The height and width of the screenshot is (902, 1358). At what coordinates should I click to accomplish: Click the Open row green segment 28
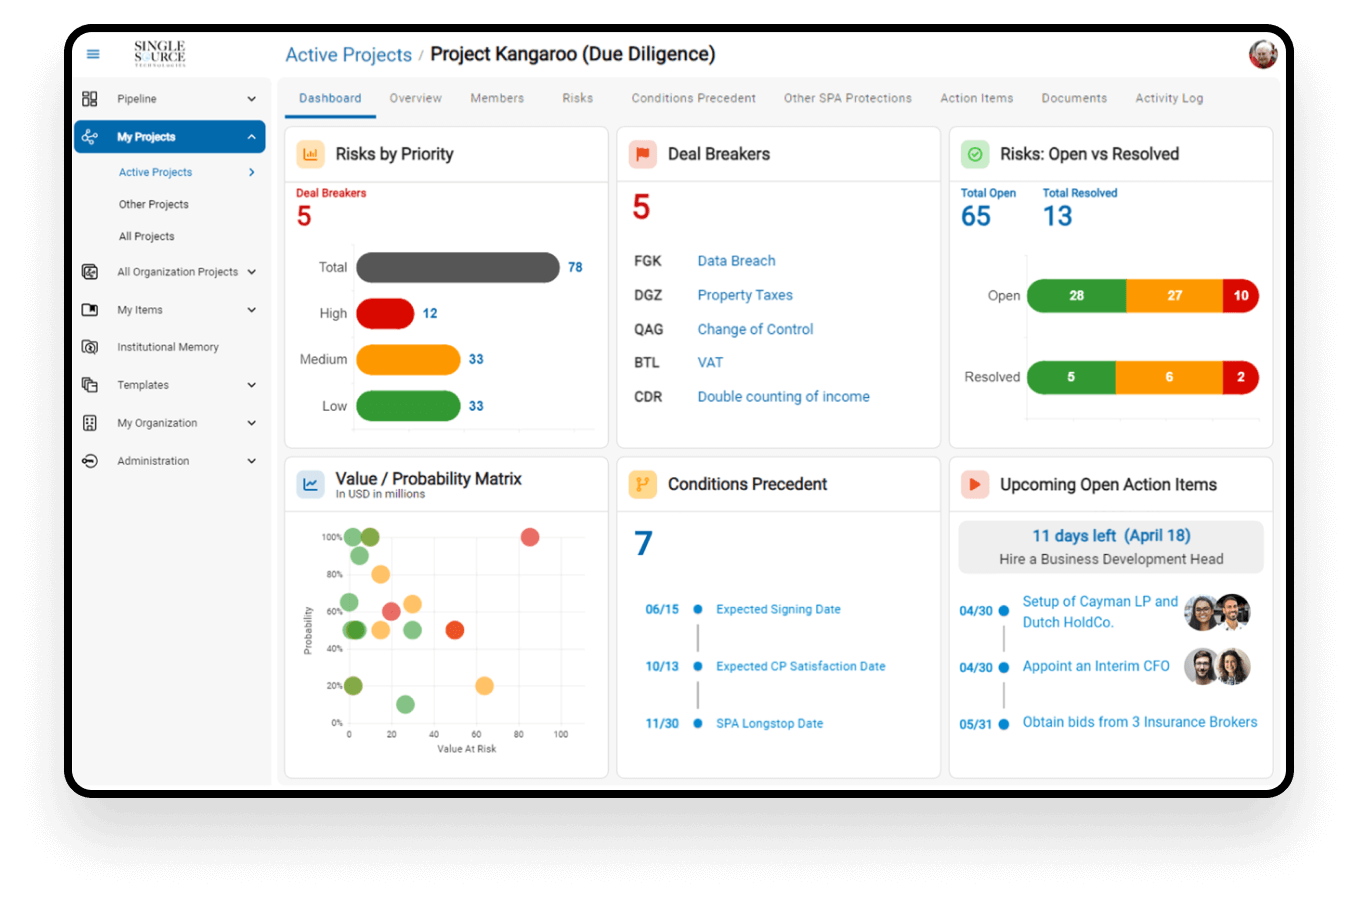1076,295
